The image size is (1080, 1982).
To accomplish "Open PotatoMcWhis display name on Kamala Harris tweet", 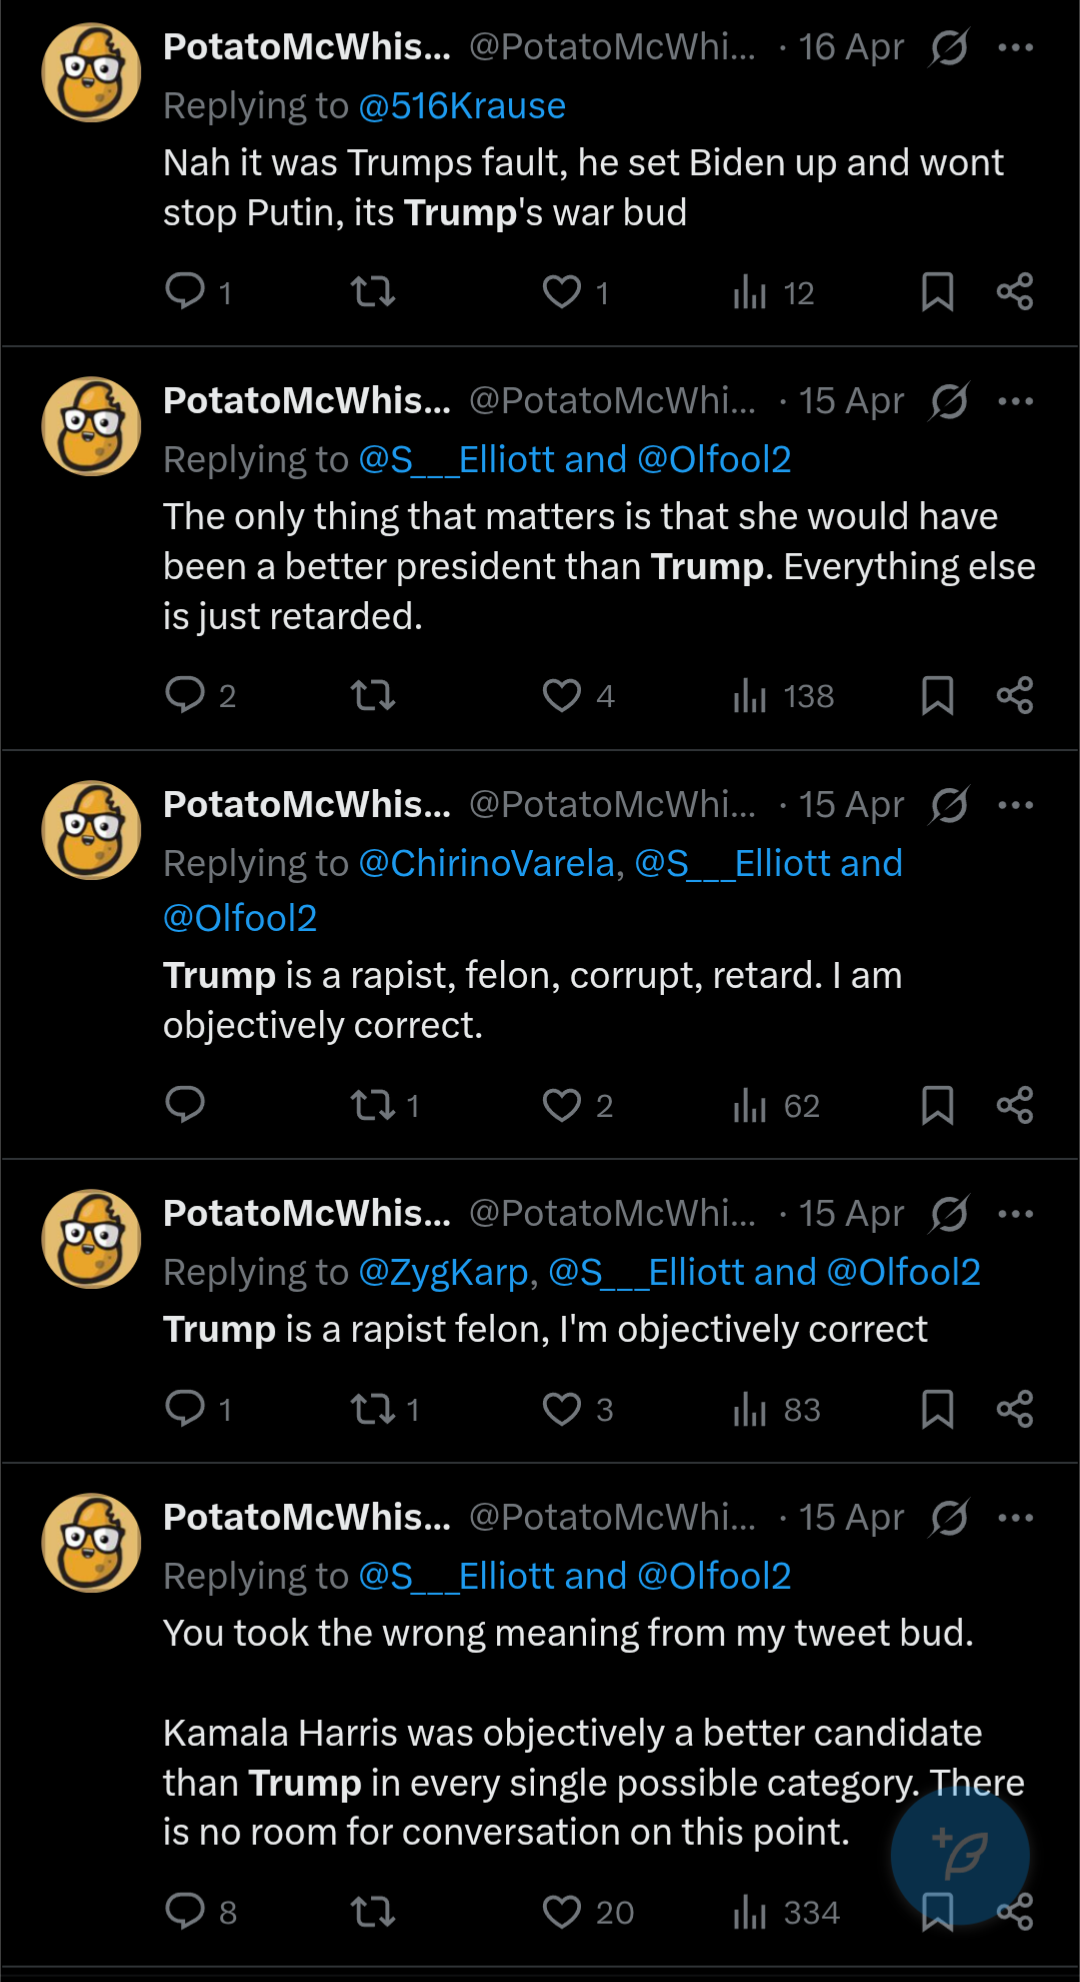I will (x=307, y=1517).
